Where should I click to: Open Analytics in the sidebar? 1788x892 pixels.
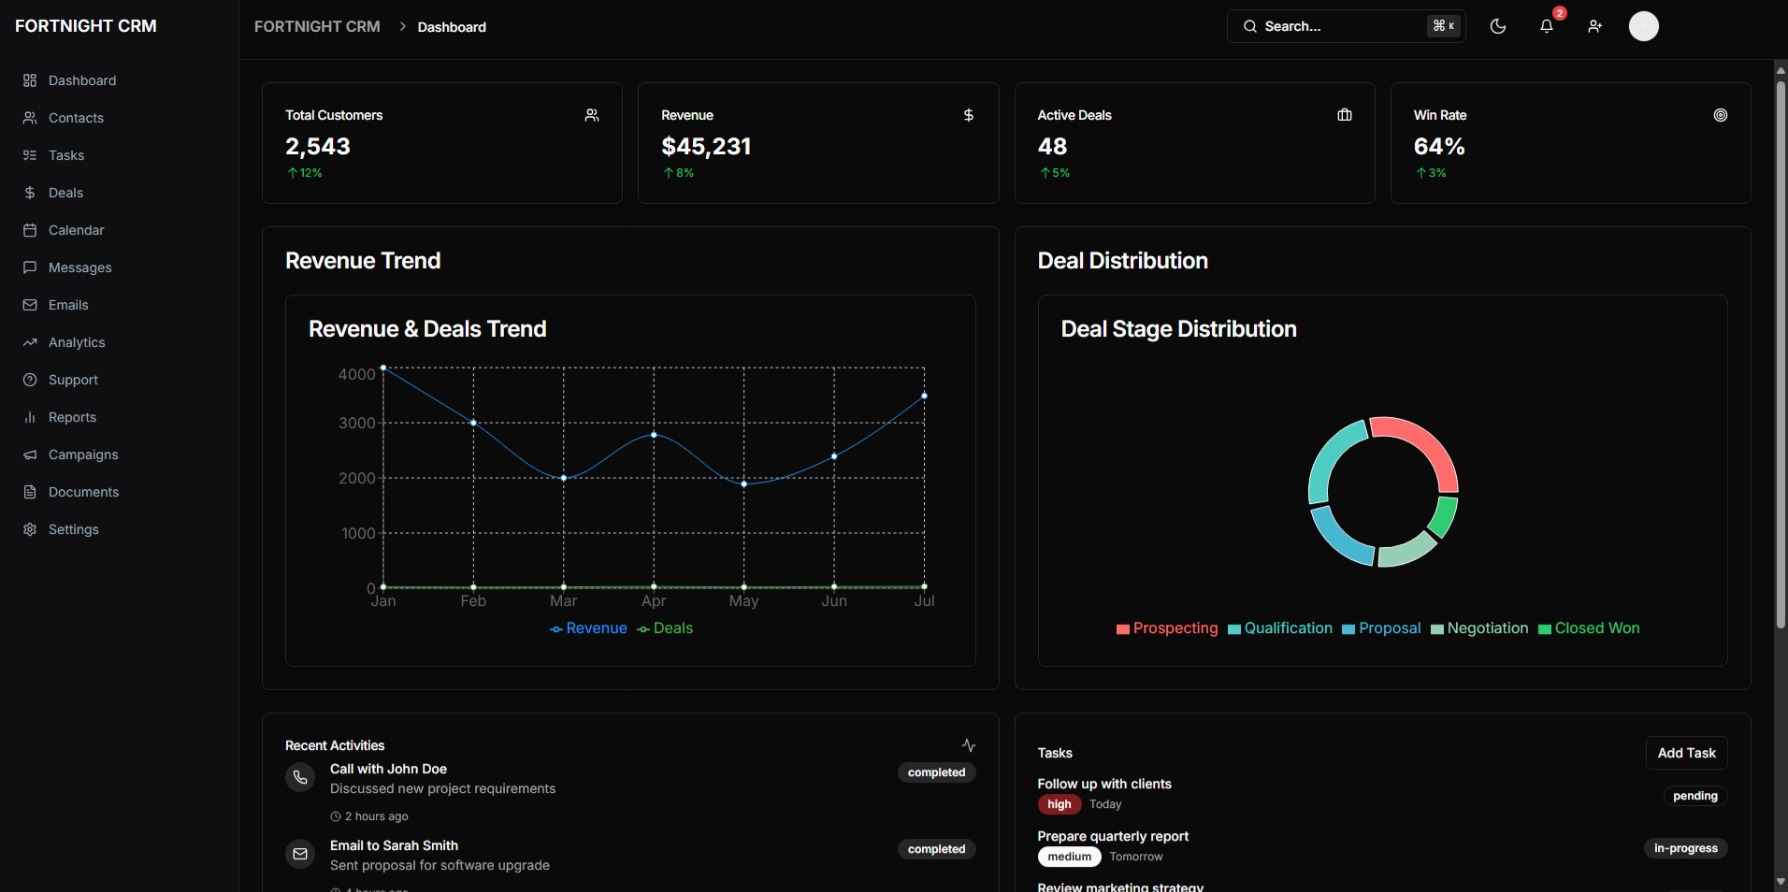click(x=76, y=343)
